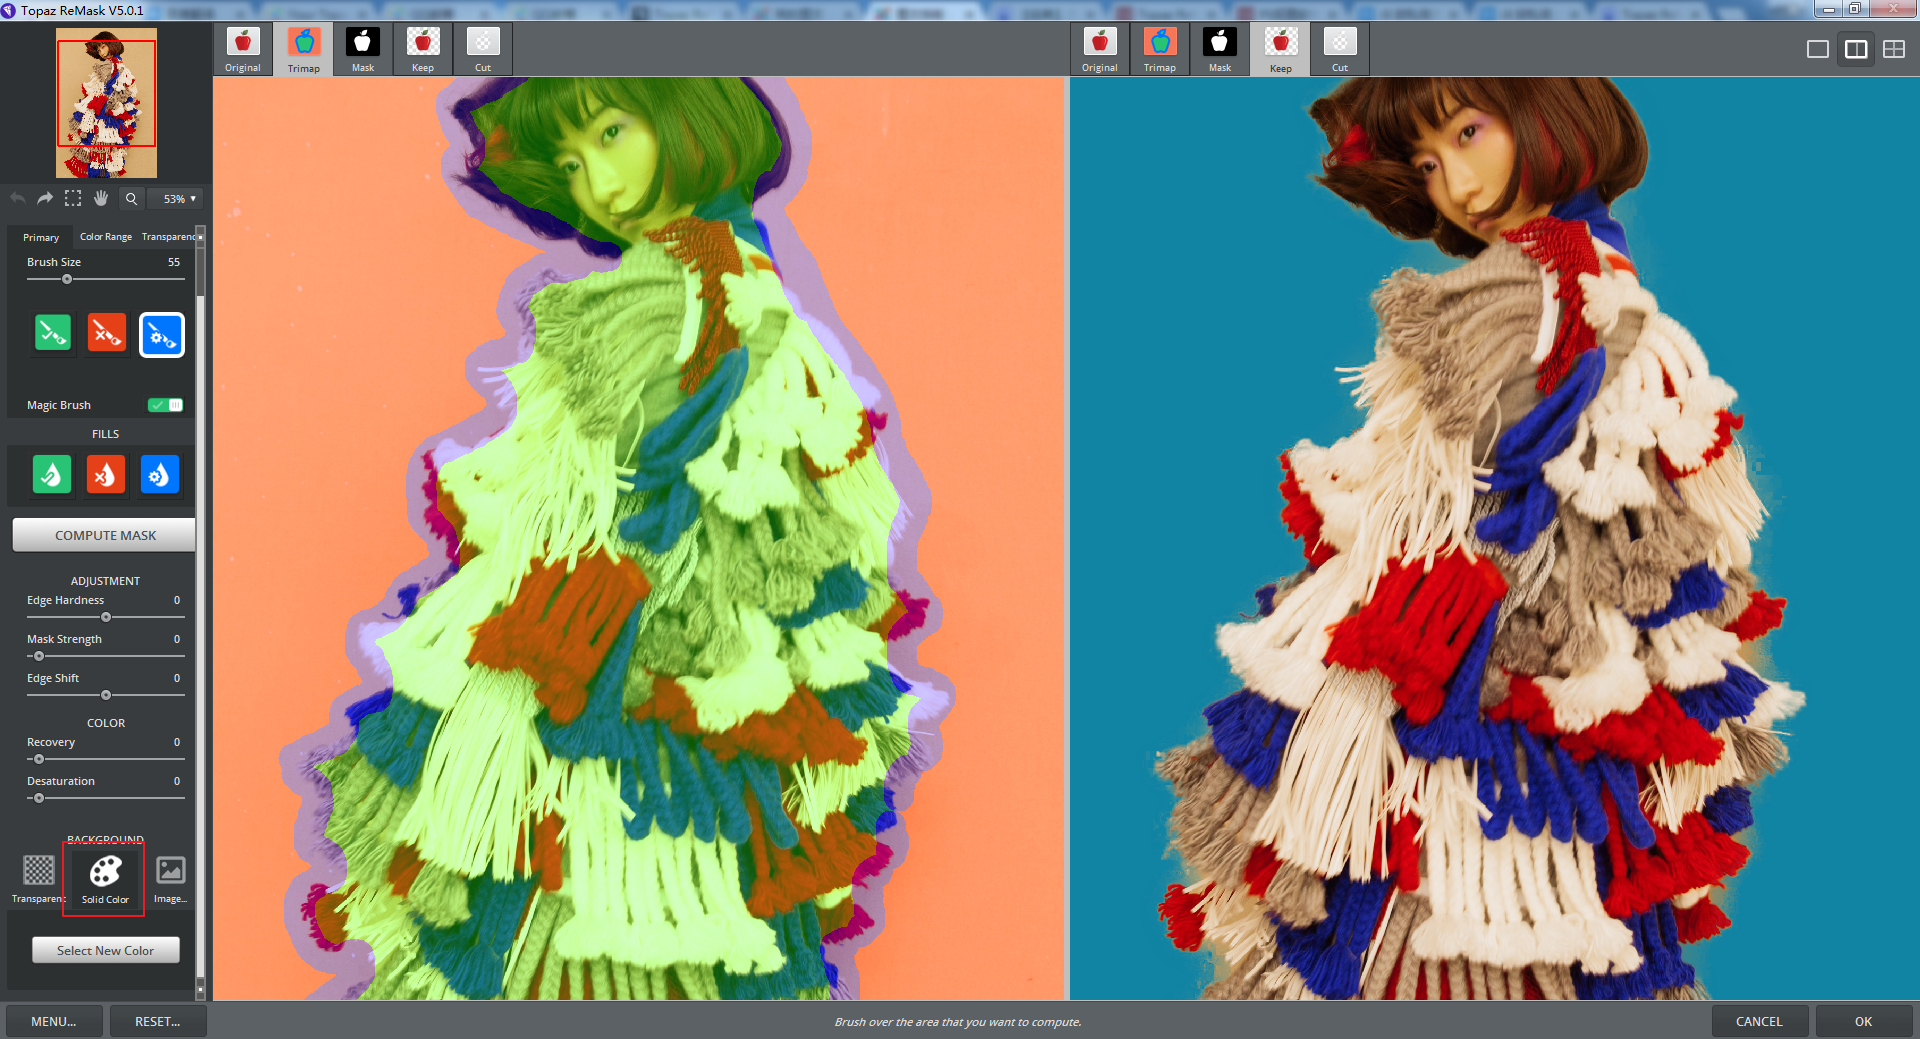Click the CANCEL button
This screenshot has height=1039, width=1920.
[1759, 1021]
